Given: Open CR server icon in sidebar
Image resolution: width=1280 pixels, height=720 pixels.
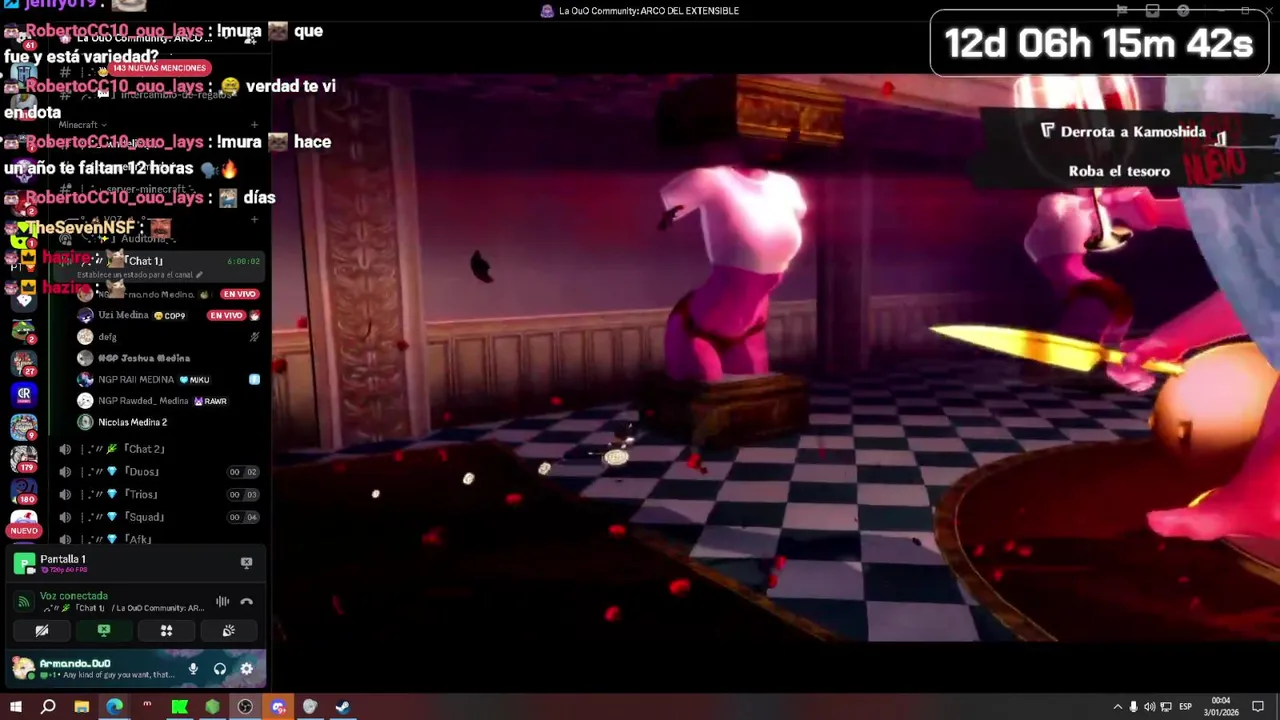Looking at the screenshot, I should pos(24,394).
